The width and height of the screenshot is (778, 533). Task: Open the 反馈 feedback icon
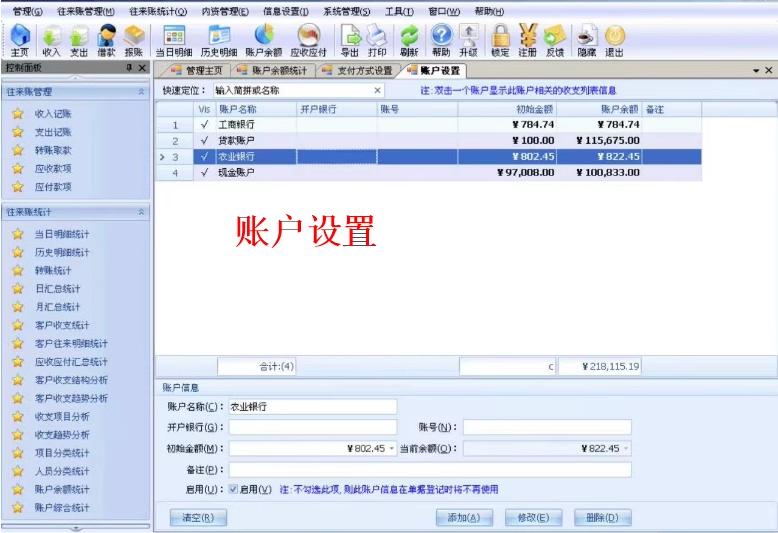coord(555,41)
